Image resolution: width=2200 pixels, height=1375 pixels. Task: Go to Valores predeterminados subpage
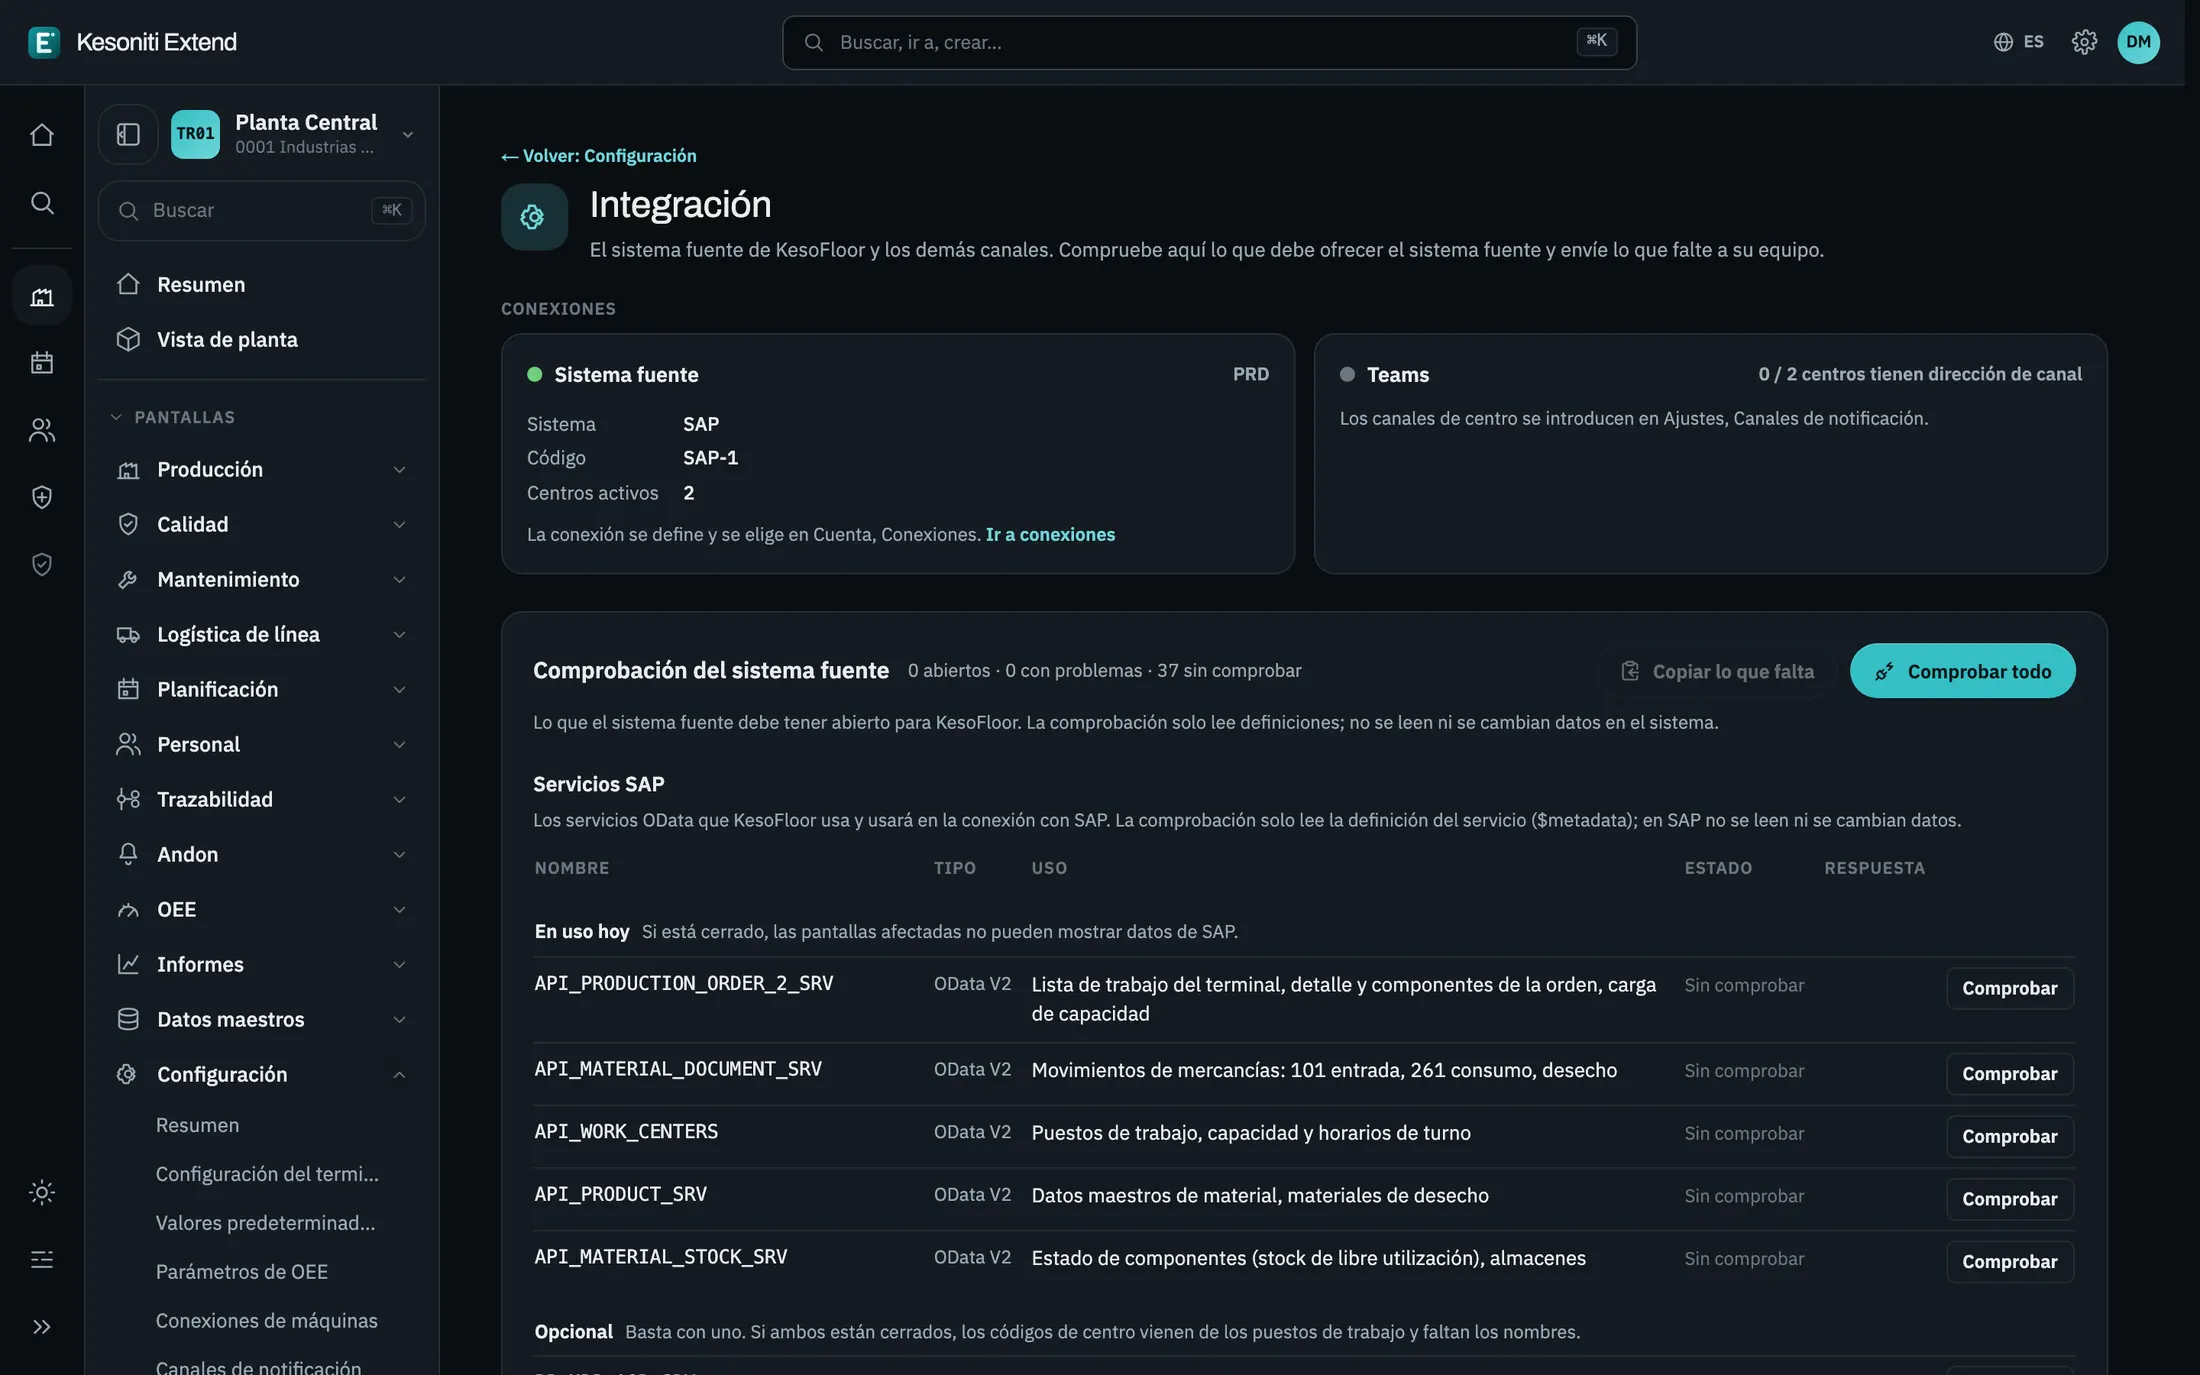click(265, 1223)
